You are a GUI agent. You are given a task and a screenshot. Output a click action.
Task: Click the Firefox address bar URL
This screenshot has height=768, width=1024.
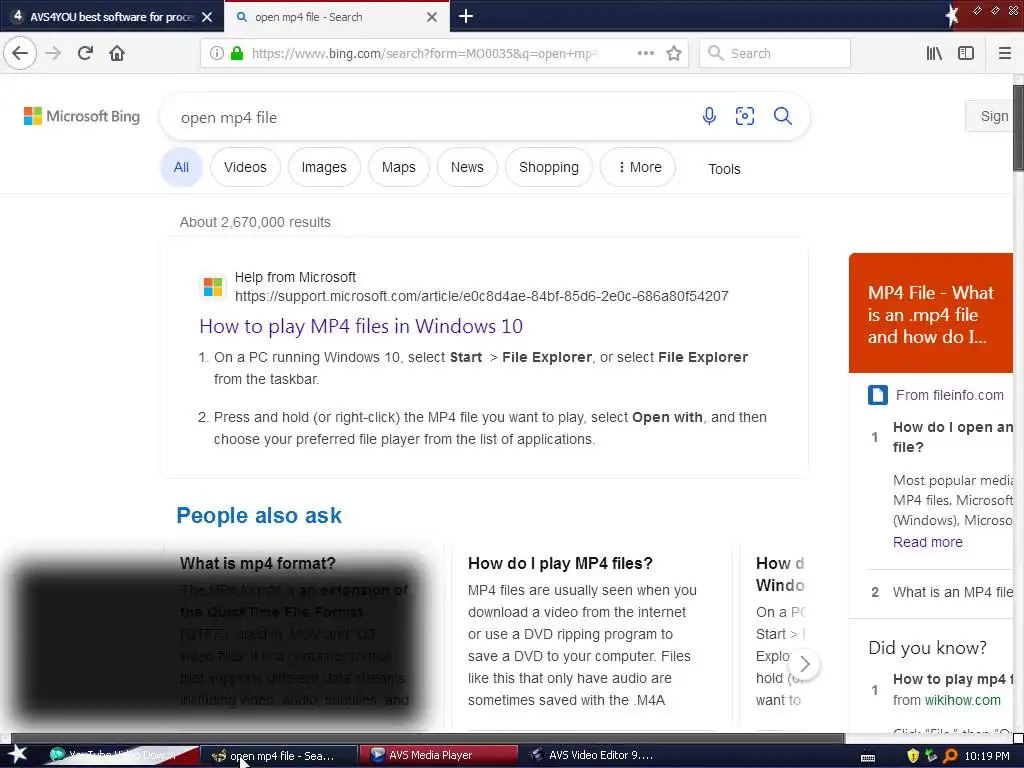pos(424,54)
